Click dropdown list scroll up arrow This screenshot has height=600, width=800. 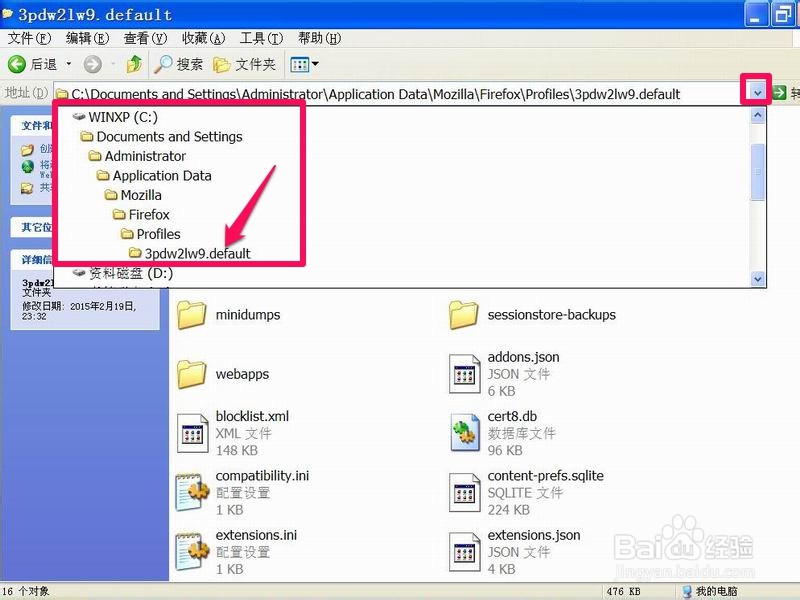[758, 115]
